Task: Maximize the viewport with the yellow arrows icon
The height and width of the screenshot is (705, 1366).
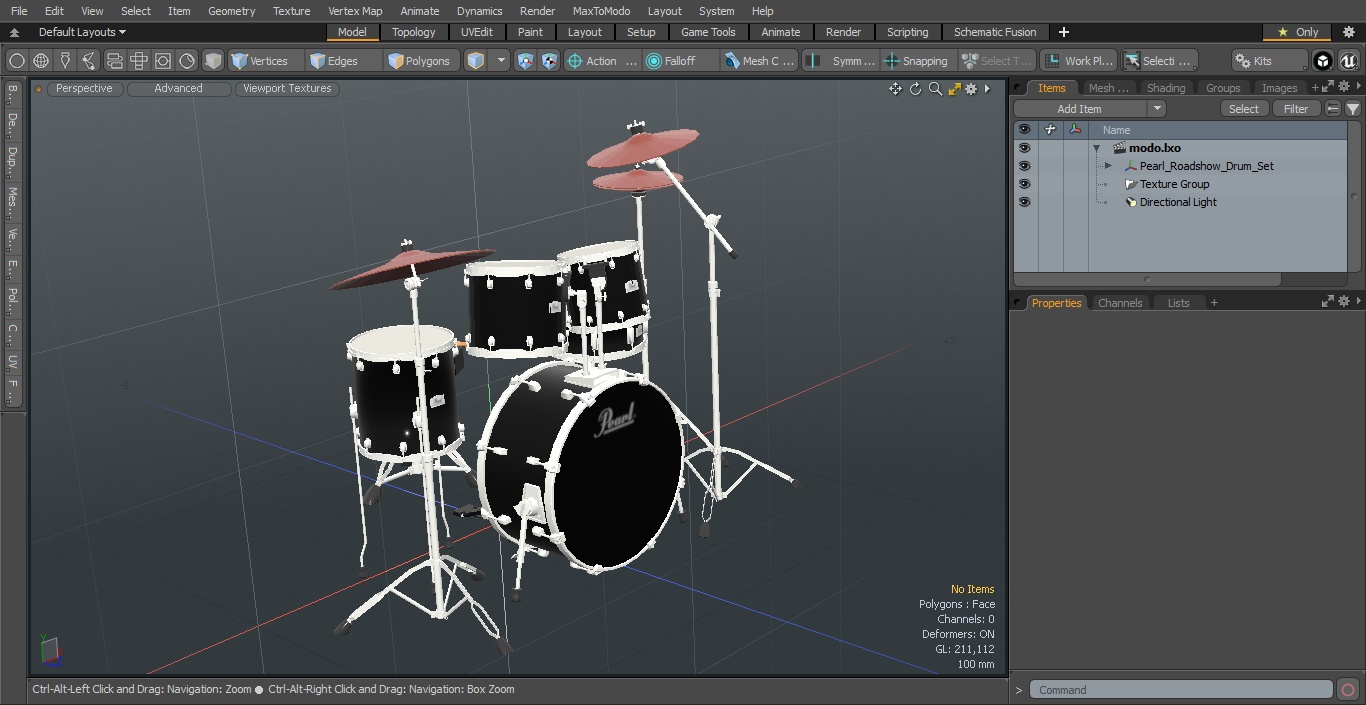Action: [x=954, y=89]
